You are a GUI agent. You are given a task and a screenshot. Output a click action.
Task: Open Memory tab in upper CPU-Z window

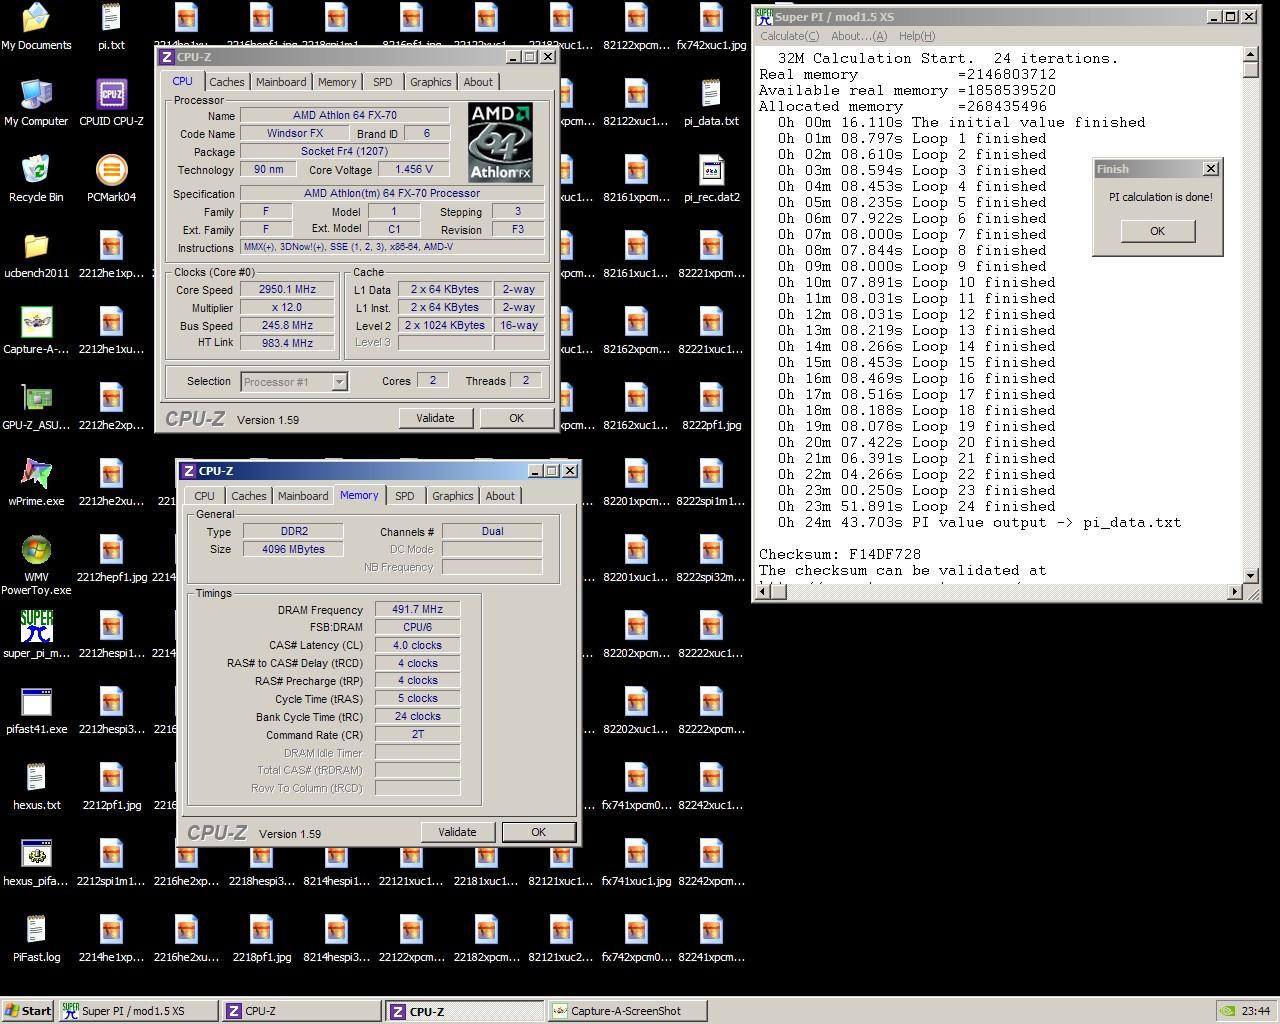click(337, 82)
